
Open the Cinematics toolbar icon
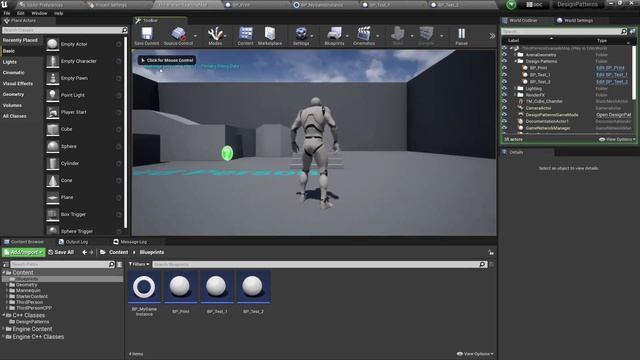point(364,33)
